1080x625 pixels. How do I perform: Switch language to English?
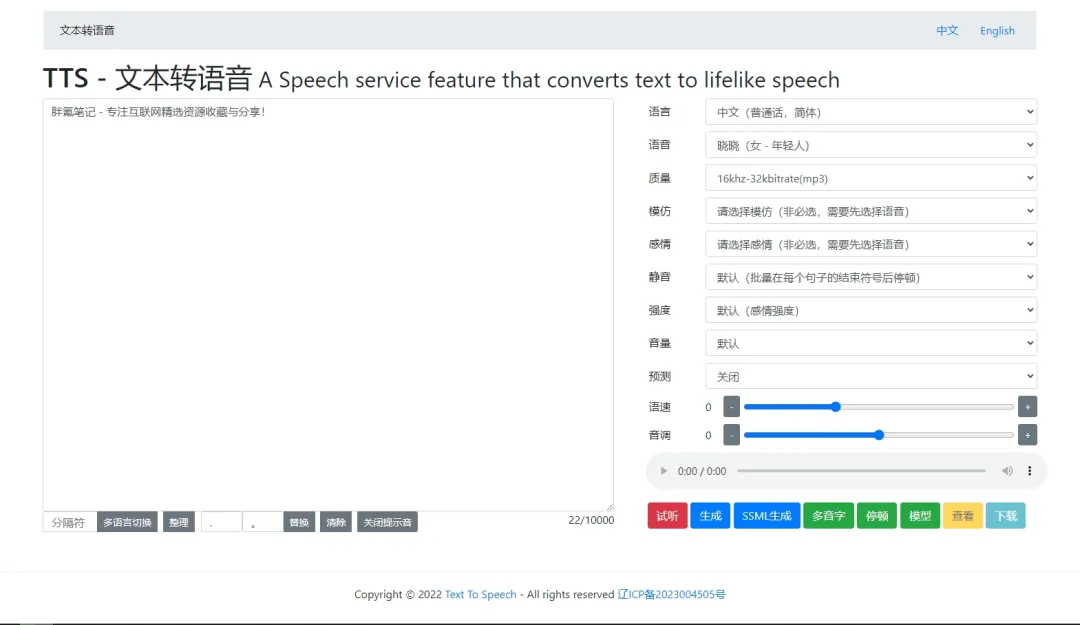[x=997, y=30]
